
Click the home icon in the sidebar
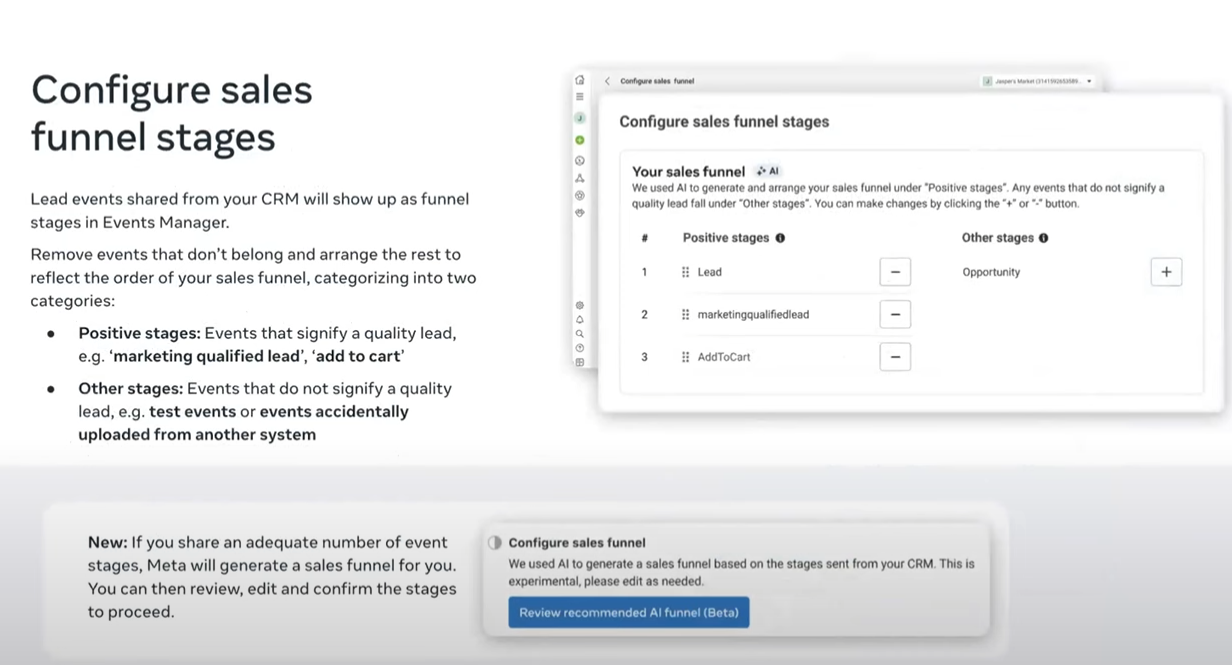pos(580,80)
